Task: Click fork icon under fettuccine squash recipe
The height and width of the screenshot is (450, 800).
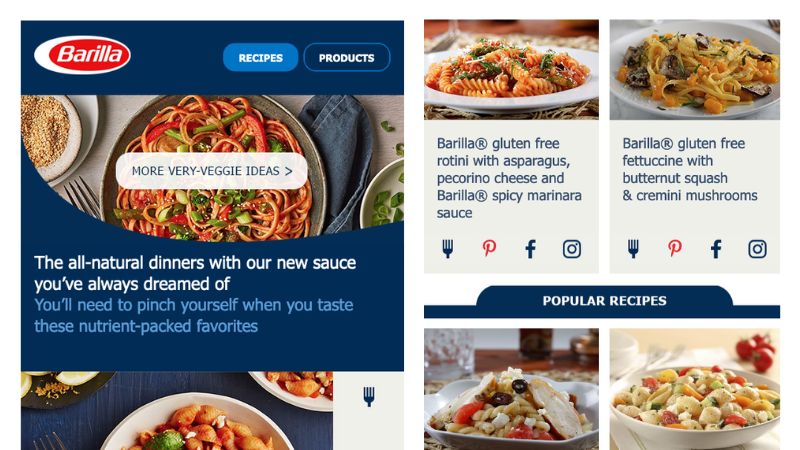Action: pyautogui.click(x=633, y=249)
